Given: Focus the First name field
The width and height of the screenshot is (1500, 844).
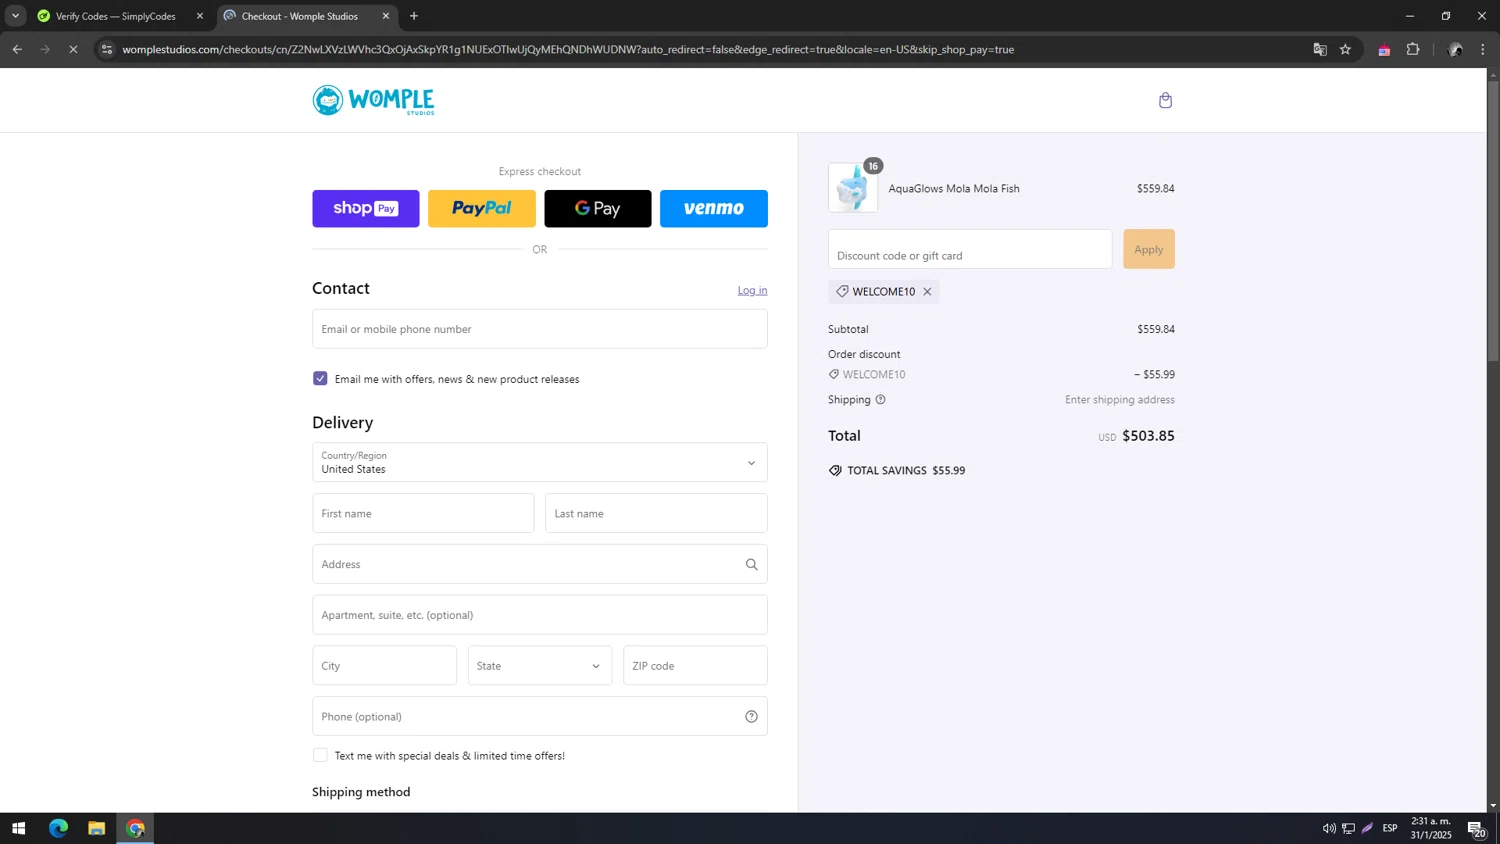Looking at the screenshot, I should tap(423, 514).
